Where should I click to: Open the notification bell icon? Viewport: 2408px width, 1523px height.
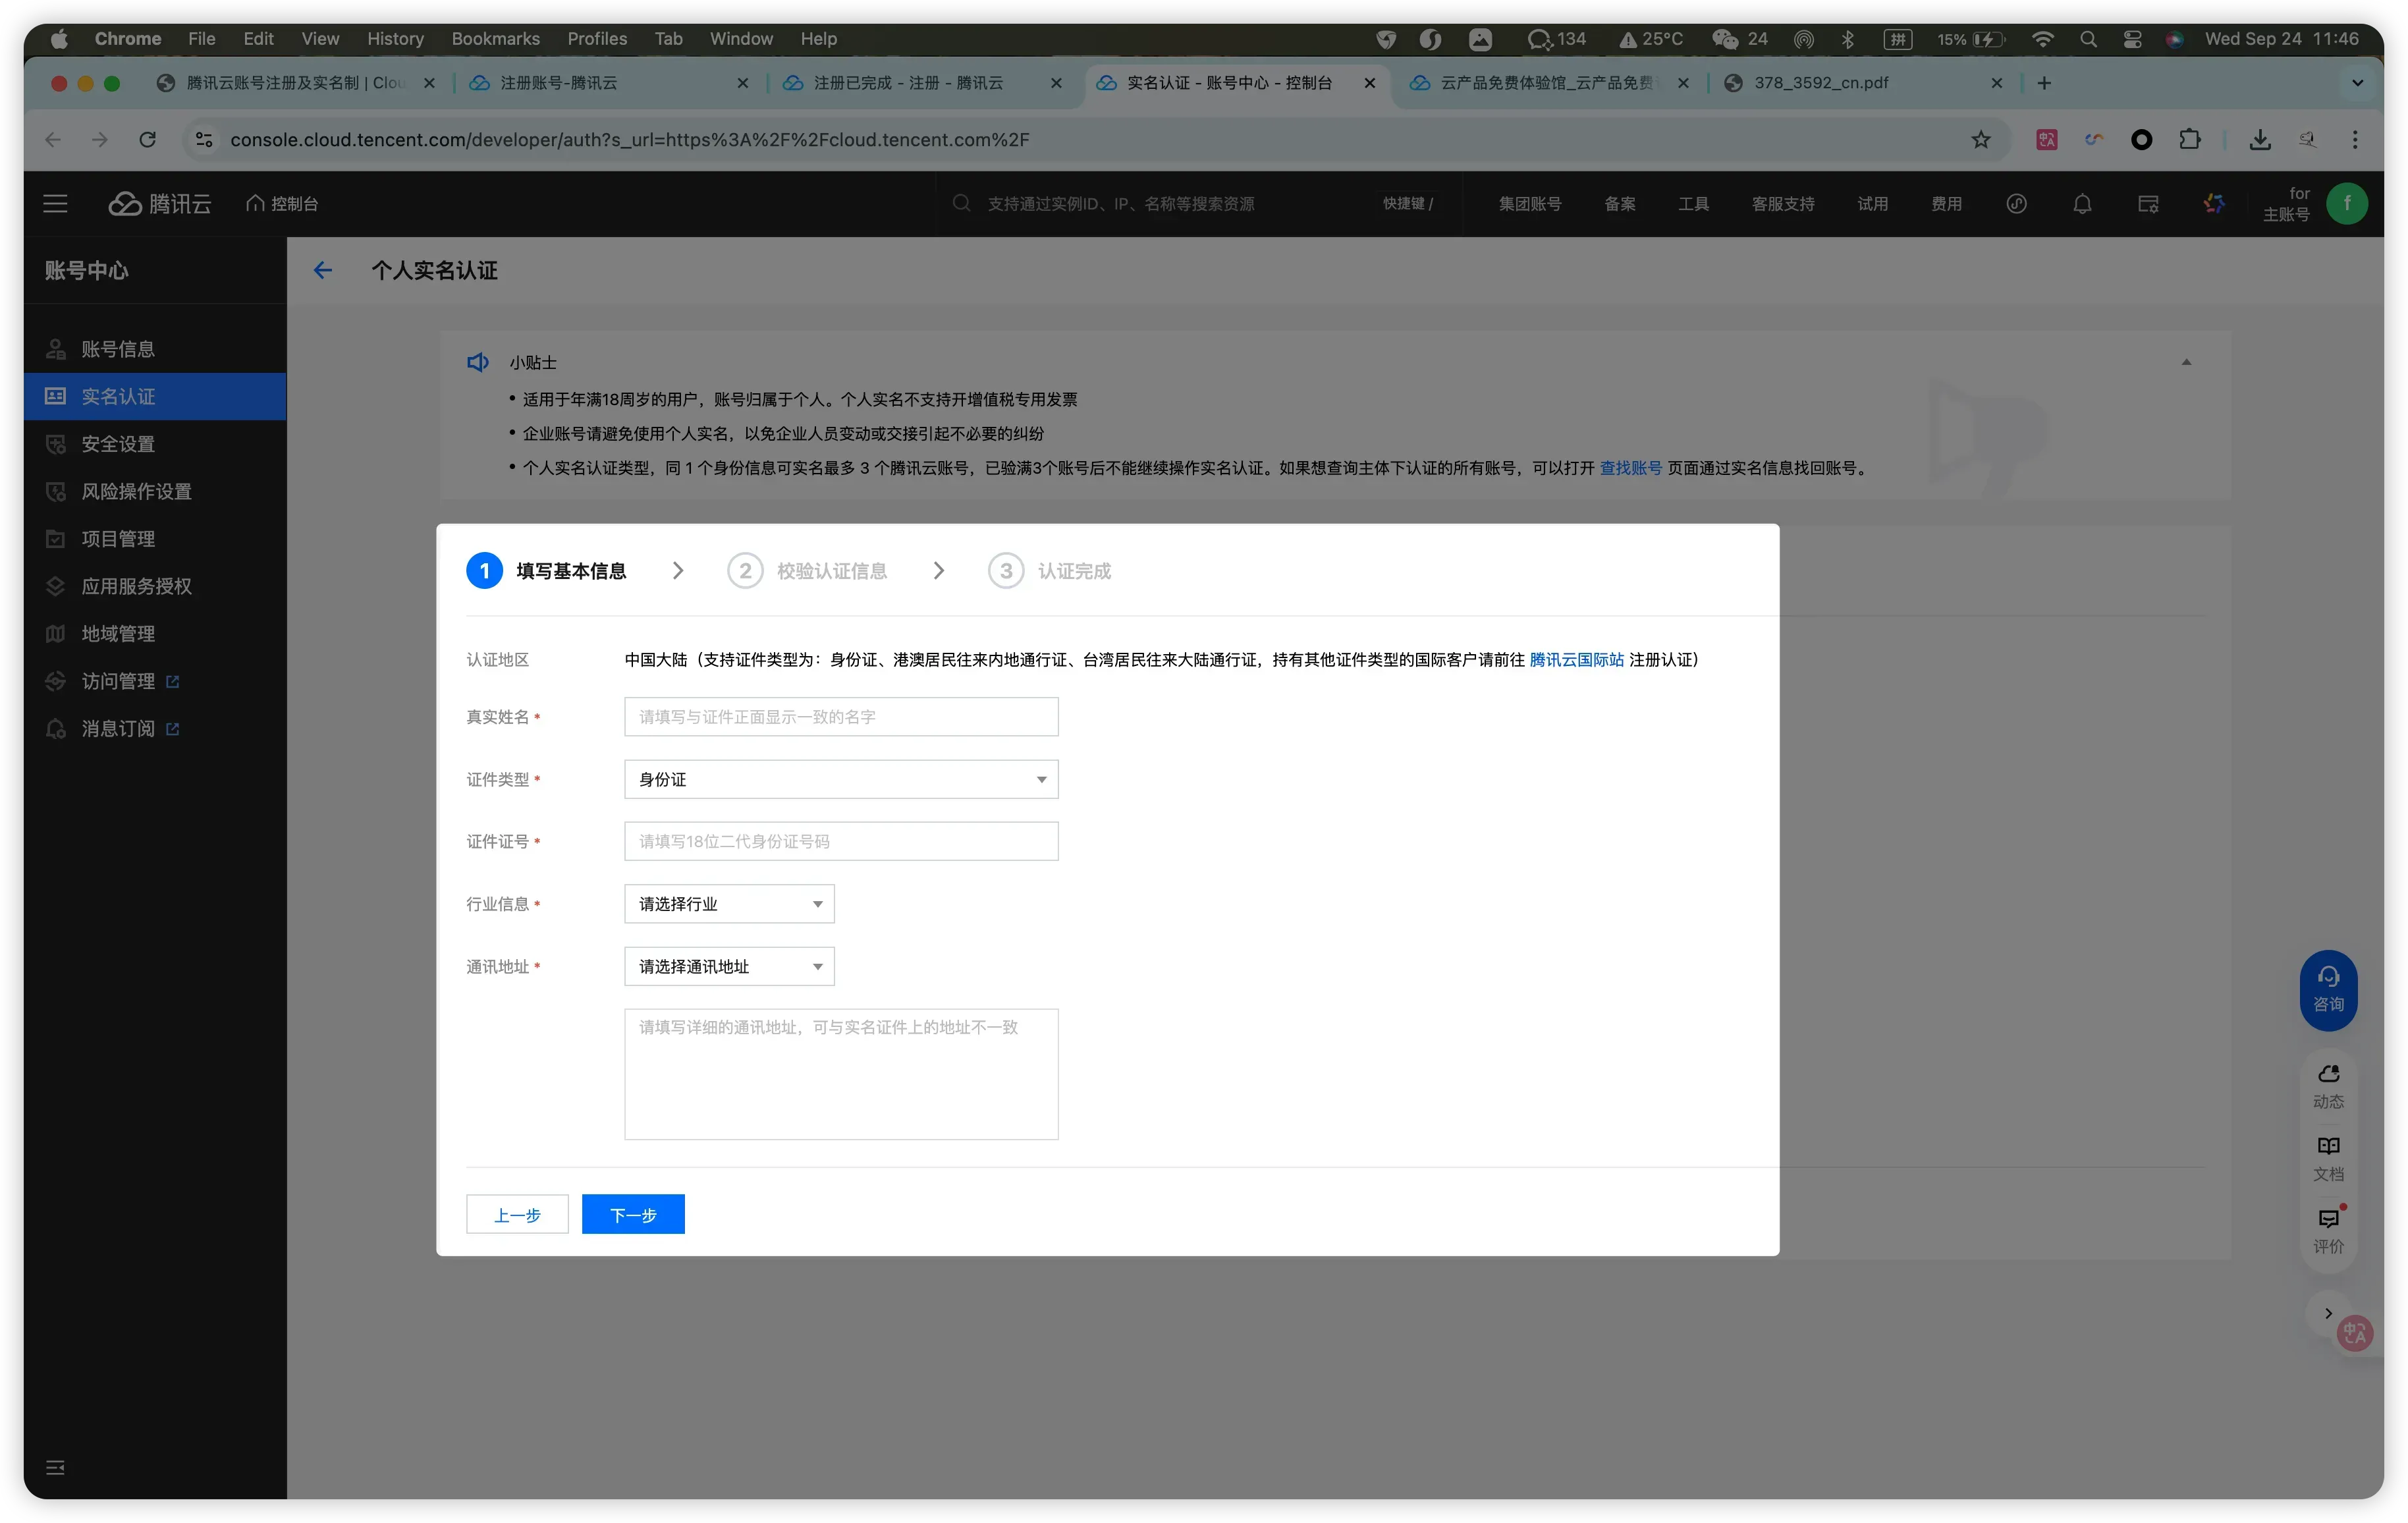2082,204
